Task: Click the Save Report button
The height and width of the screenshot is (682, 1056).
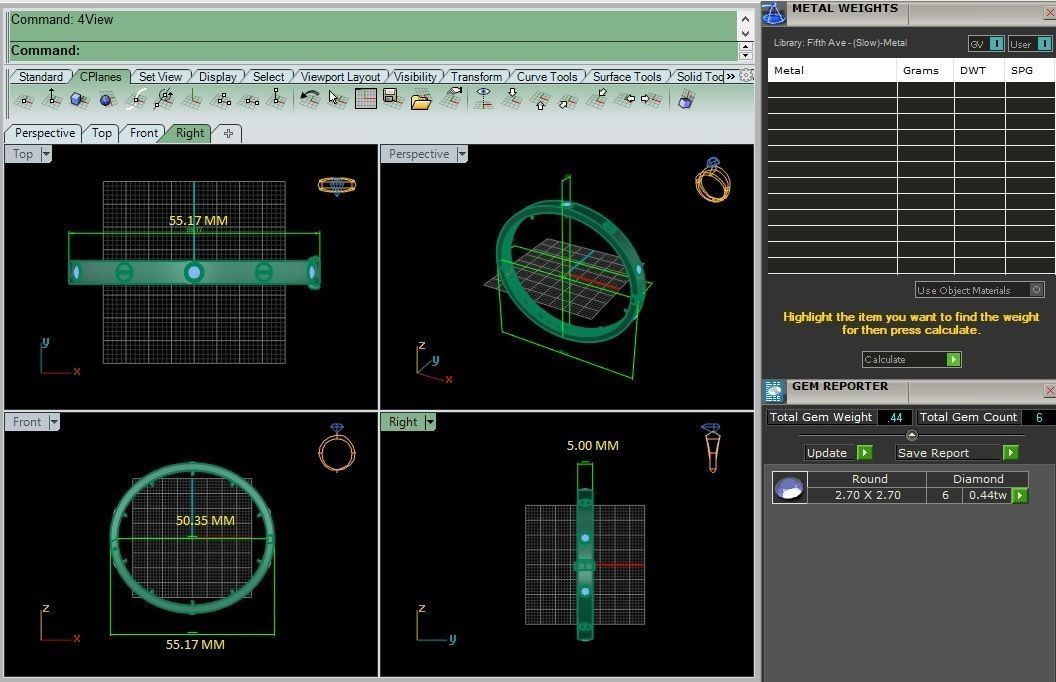Action: tap(957, 453)
